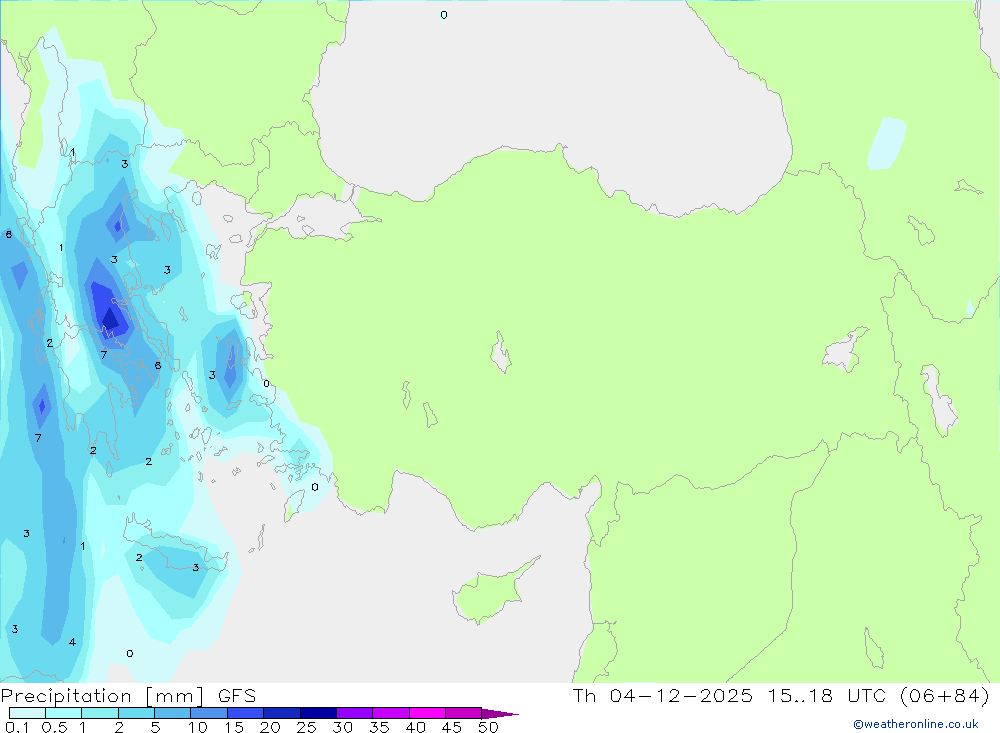Click the 1–2 mm legend color box
Viewport: 1000px width, 733px height.
100,713
